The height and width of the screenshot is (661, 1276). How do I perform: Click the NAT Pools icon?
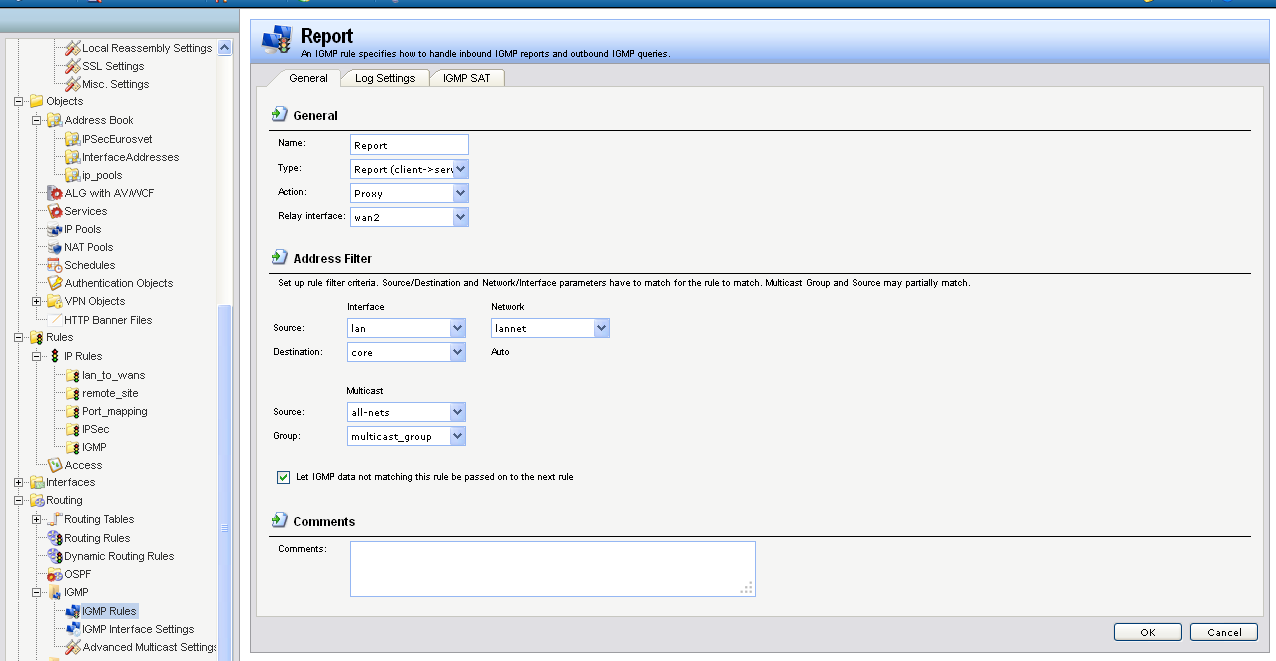coord(55,247)
